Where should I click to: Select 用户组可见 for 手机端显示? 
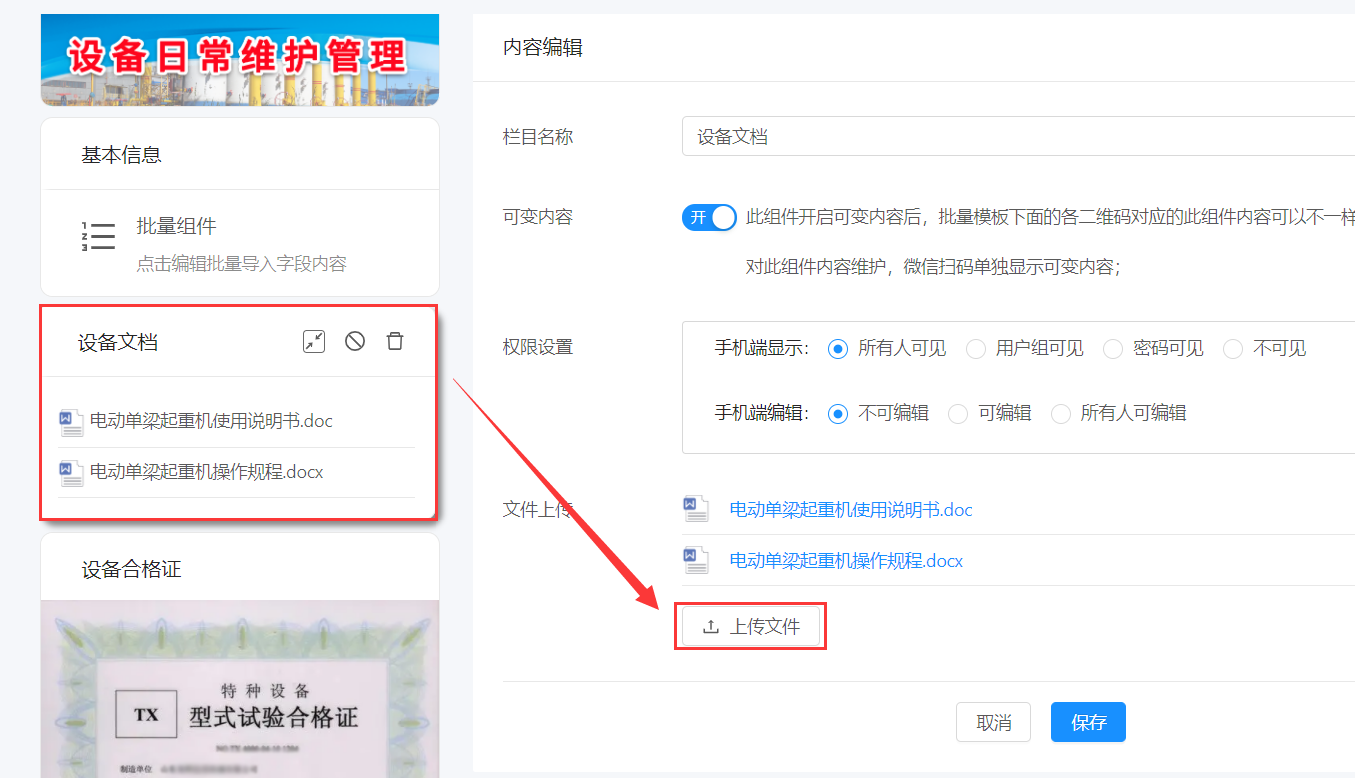975,348
